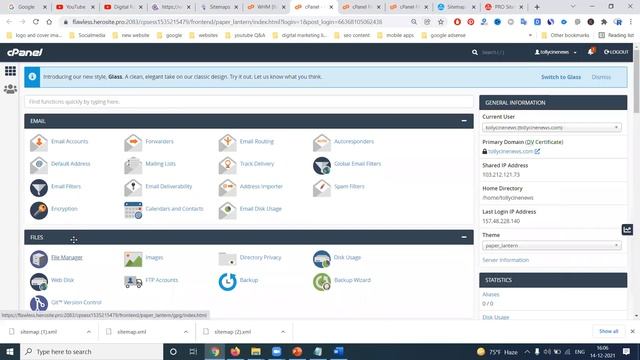Open options for sitemap (1).xml download
This screenshot has width=640, height=360.
coord(89,332)
